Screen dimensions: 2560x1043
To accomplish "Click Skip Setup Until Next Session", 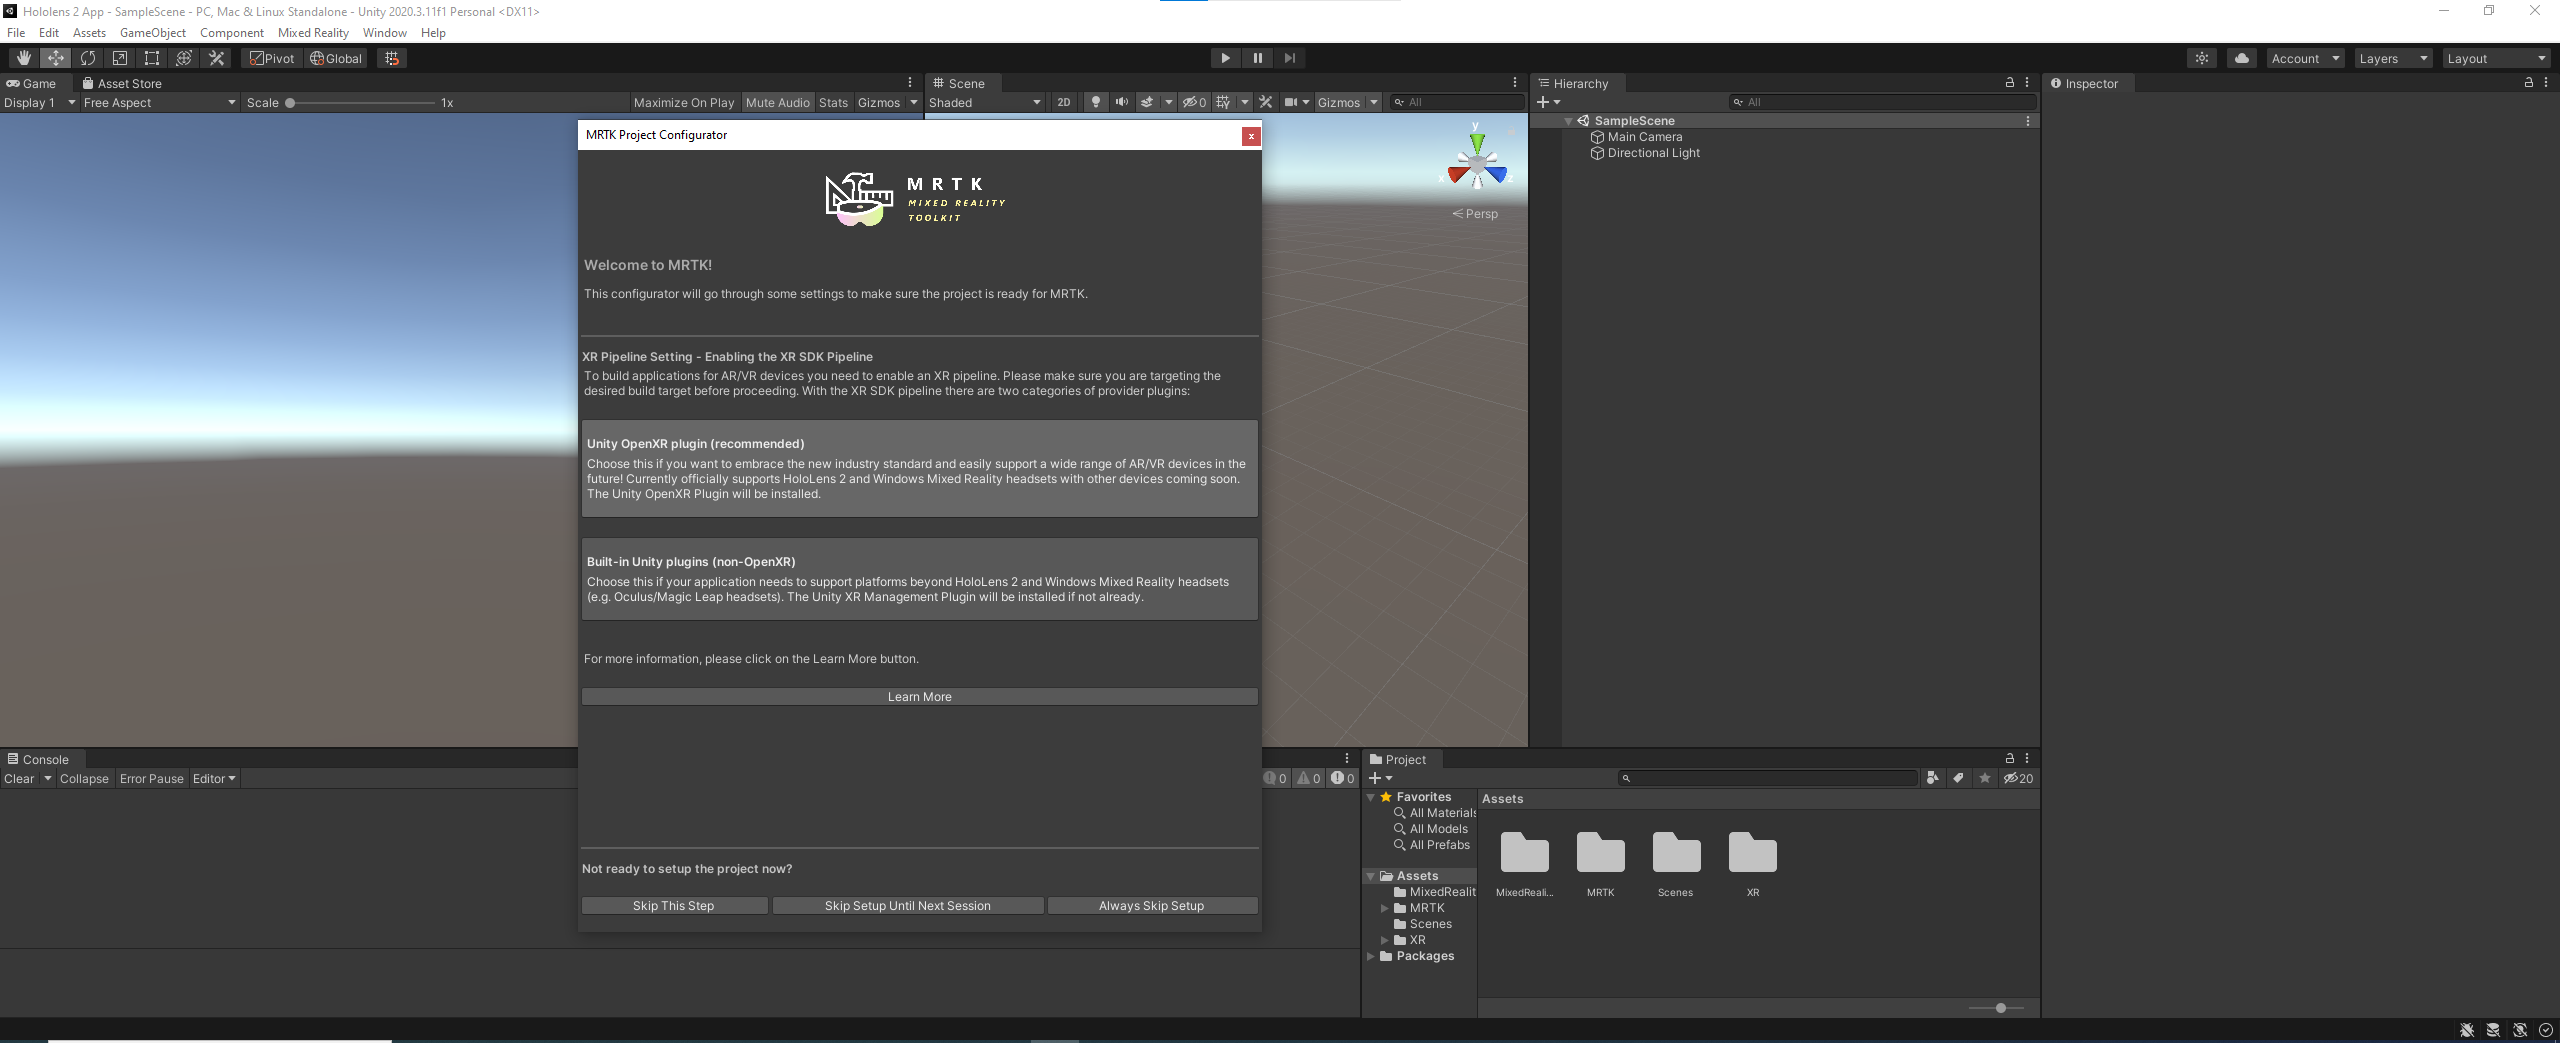I will (x=908, y=905).
